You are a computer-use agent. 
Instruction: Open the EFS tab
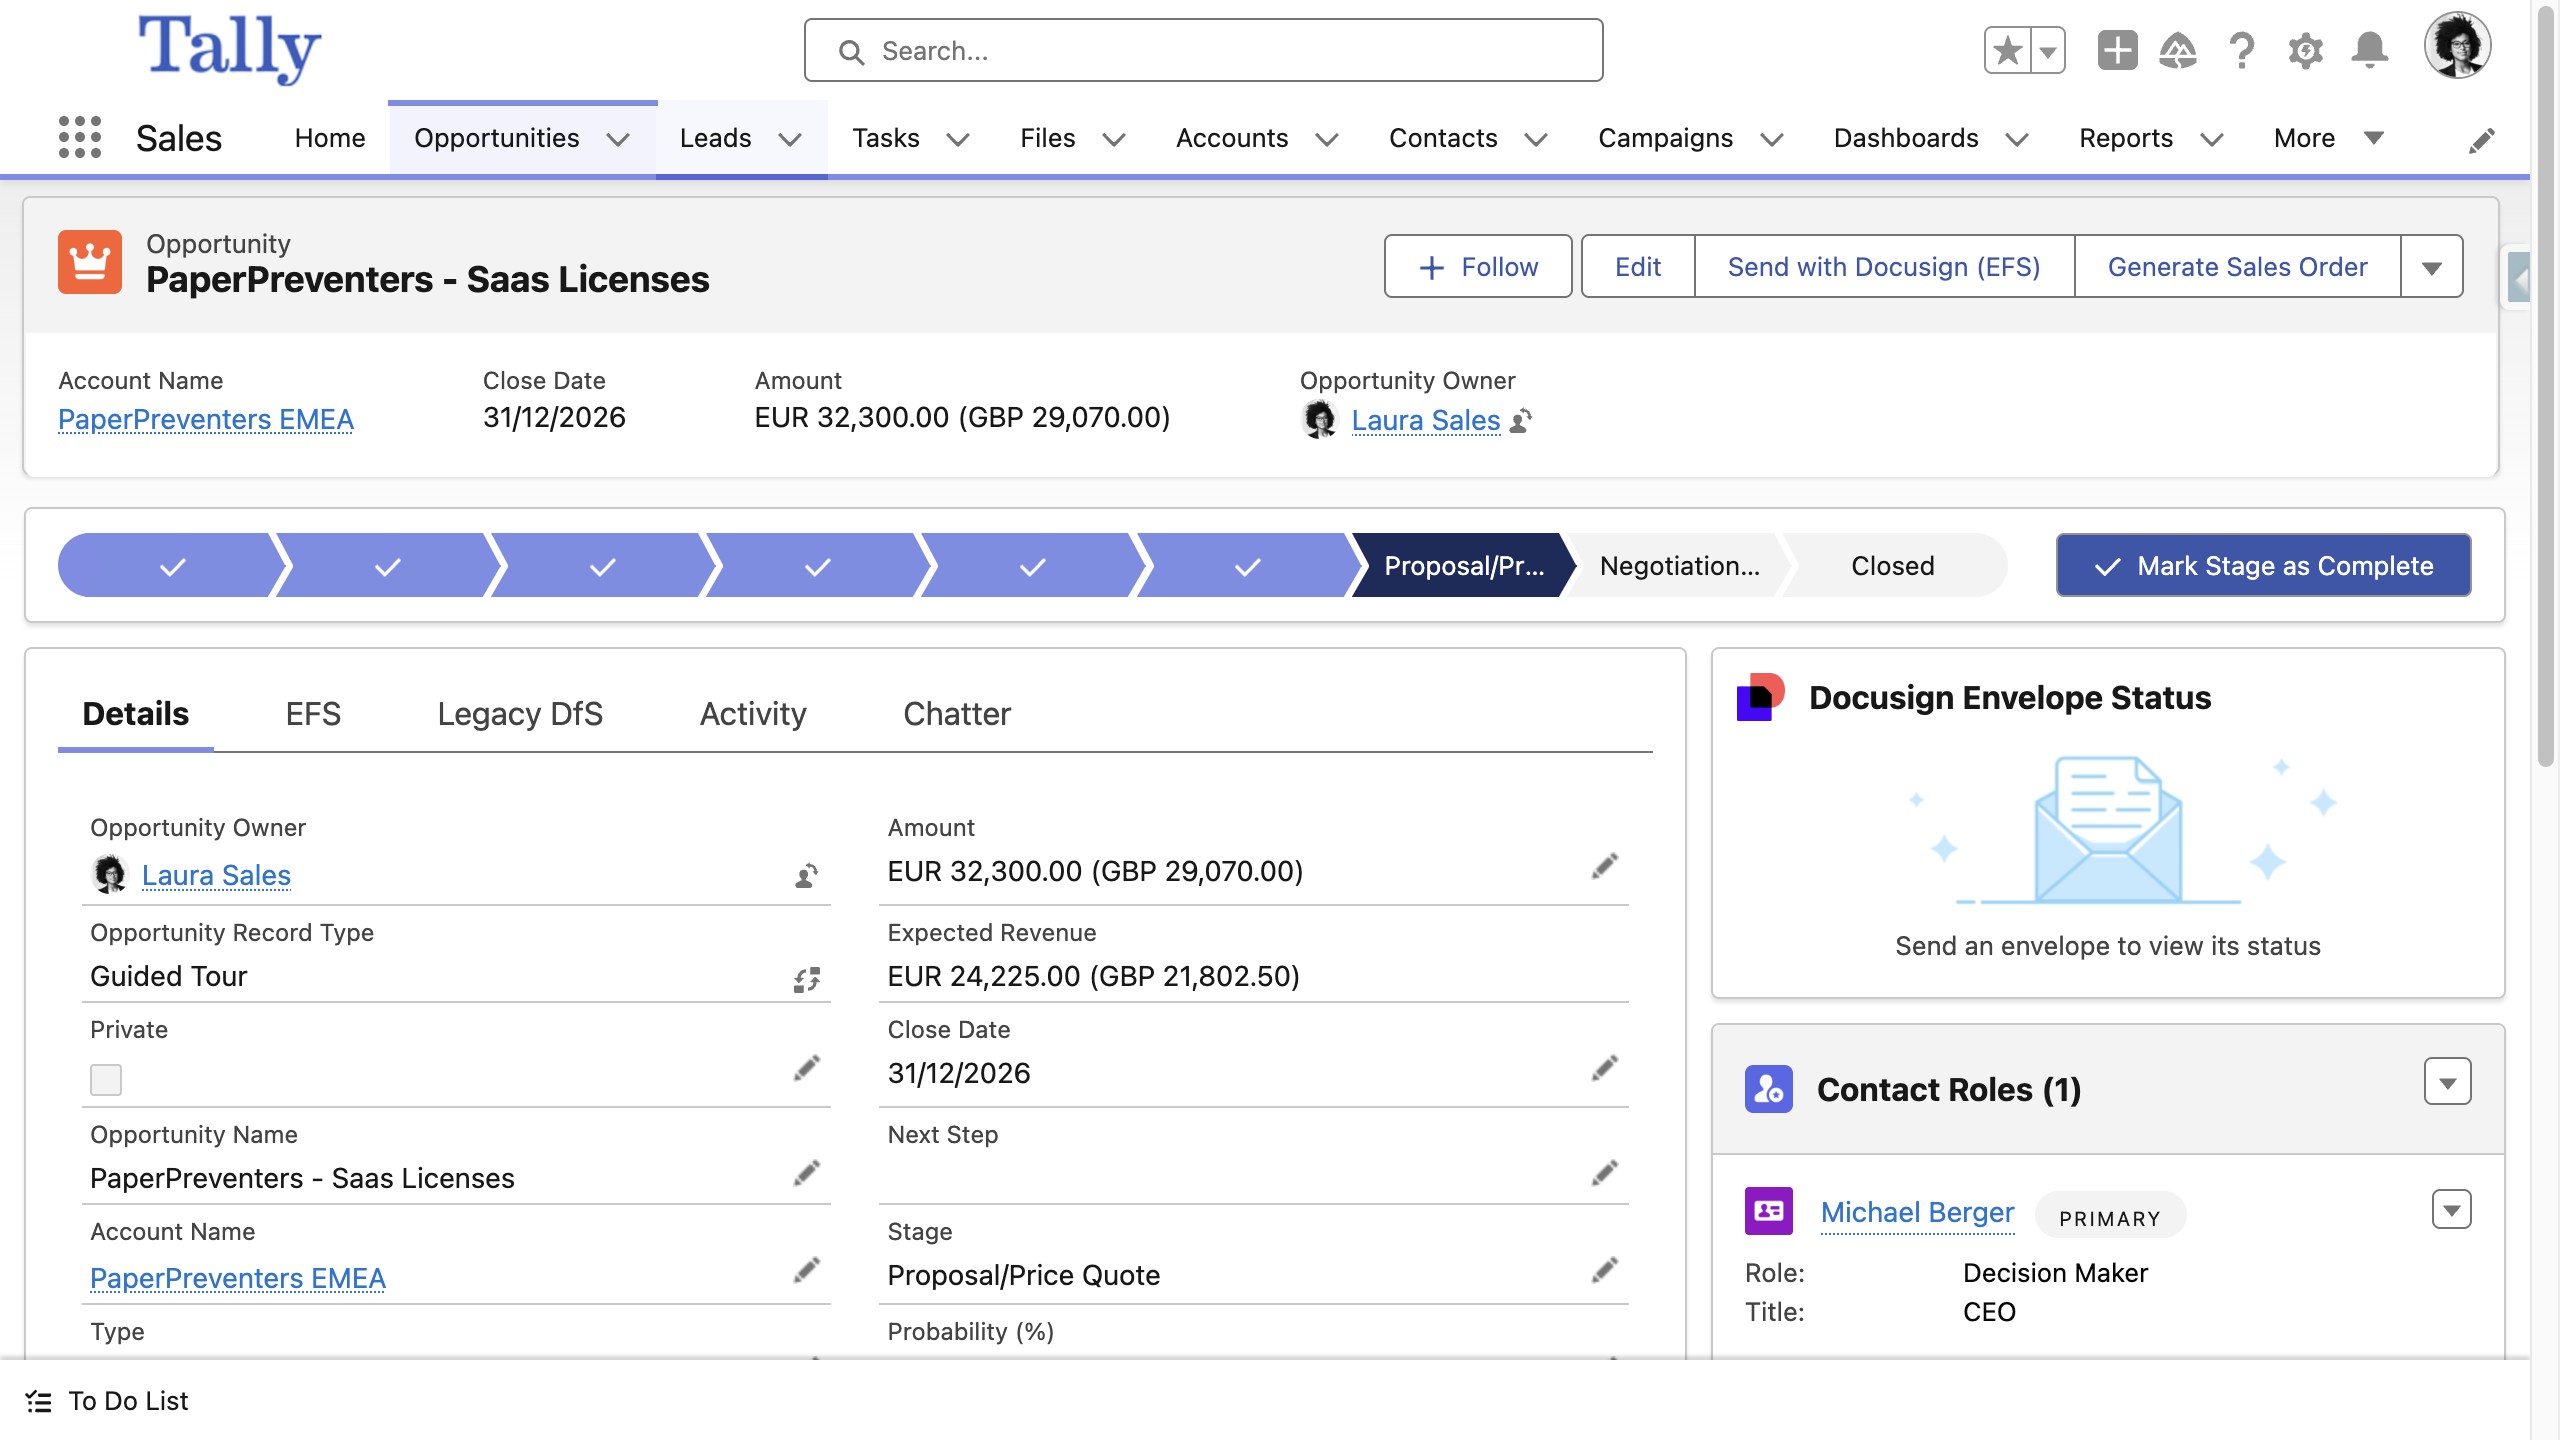coord(313,714)
